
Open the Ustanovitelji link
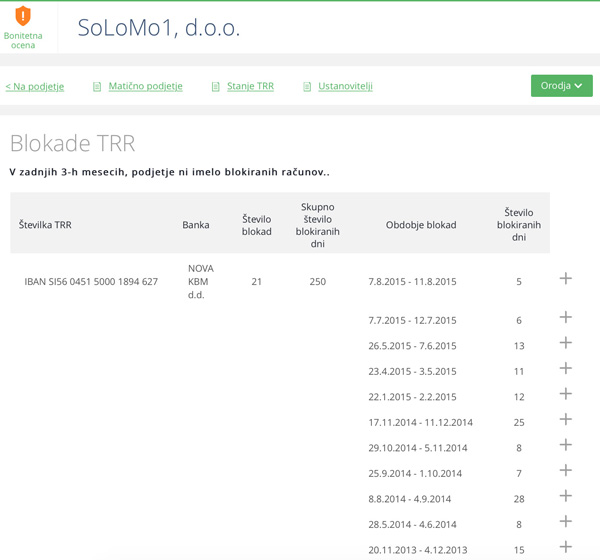pos(345,87)
